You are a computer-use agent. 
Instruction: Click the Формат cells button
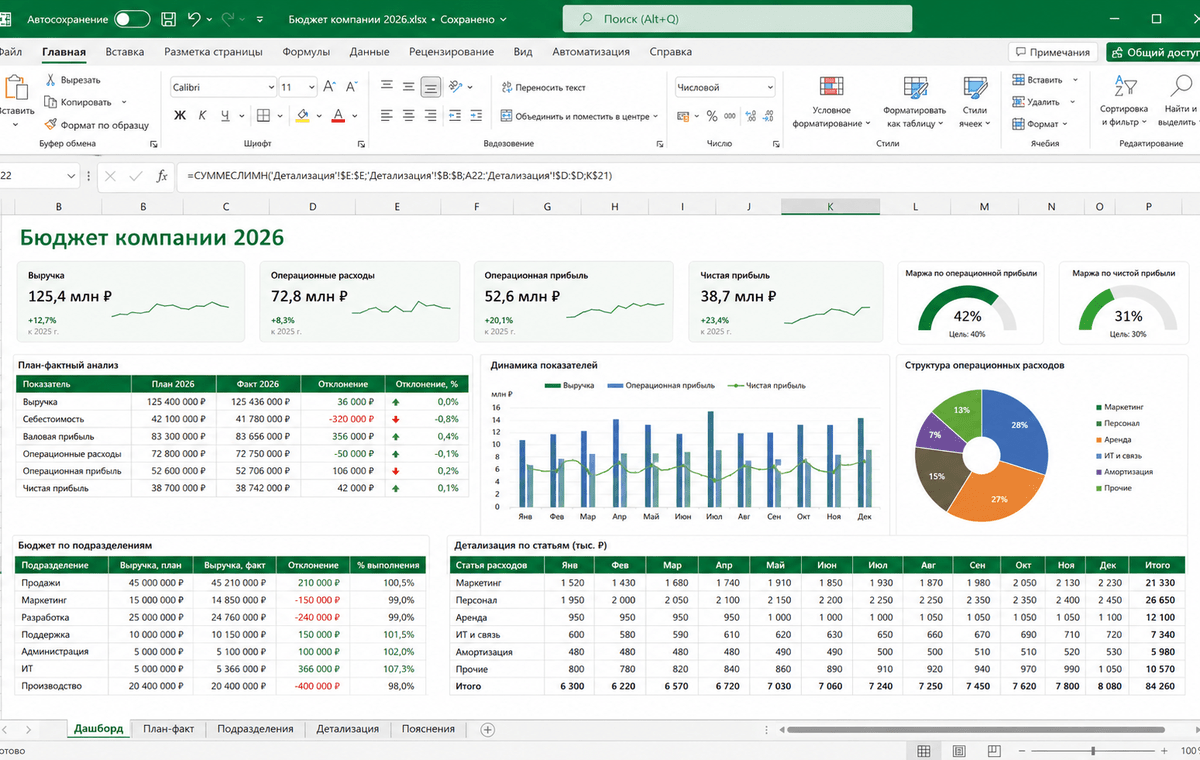pyautogui.click(x=1040, y=124)
